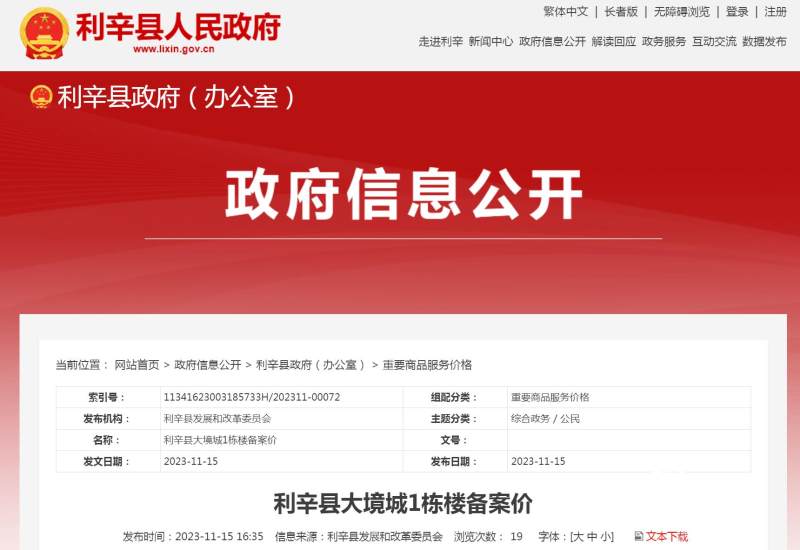This screenshot has width=800, height=550.
Task: Click the small emblem beside 利辛县政府（办公室）
Action: tap(41, 97)
